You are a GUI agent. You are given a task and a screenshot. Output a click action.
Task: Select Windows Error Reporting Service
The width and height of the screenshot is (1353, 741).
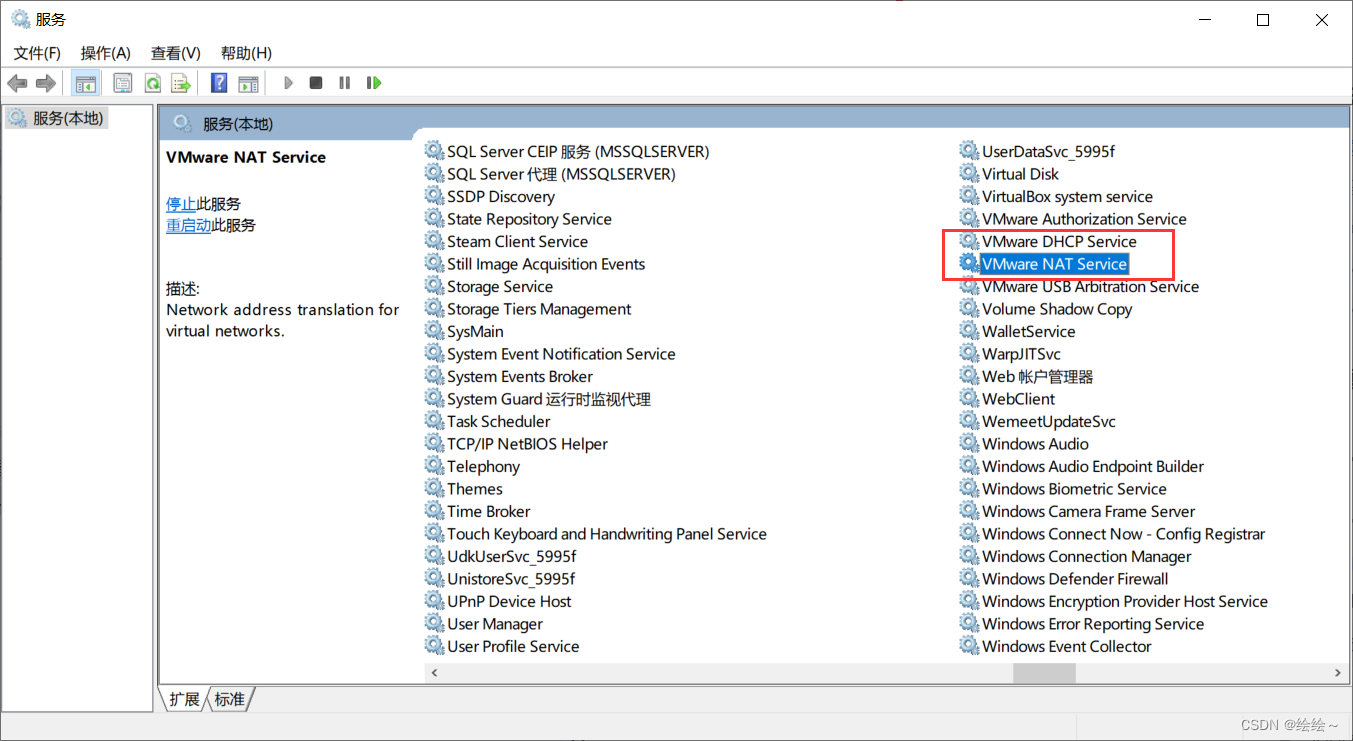[x=1093, y=624]
